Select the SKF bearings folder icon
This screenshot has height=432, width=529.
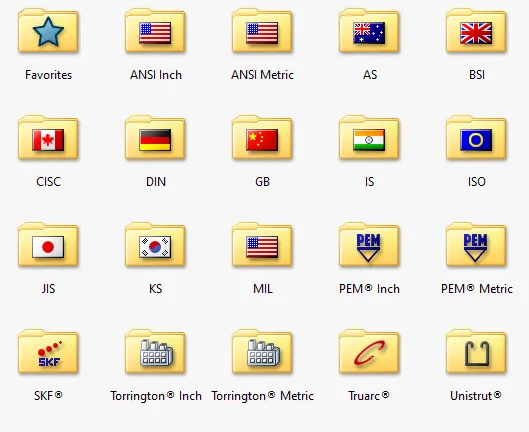(48, 352)
